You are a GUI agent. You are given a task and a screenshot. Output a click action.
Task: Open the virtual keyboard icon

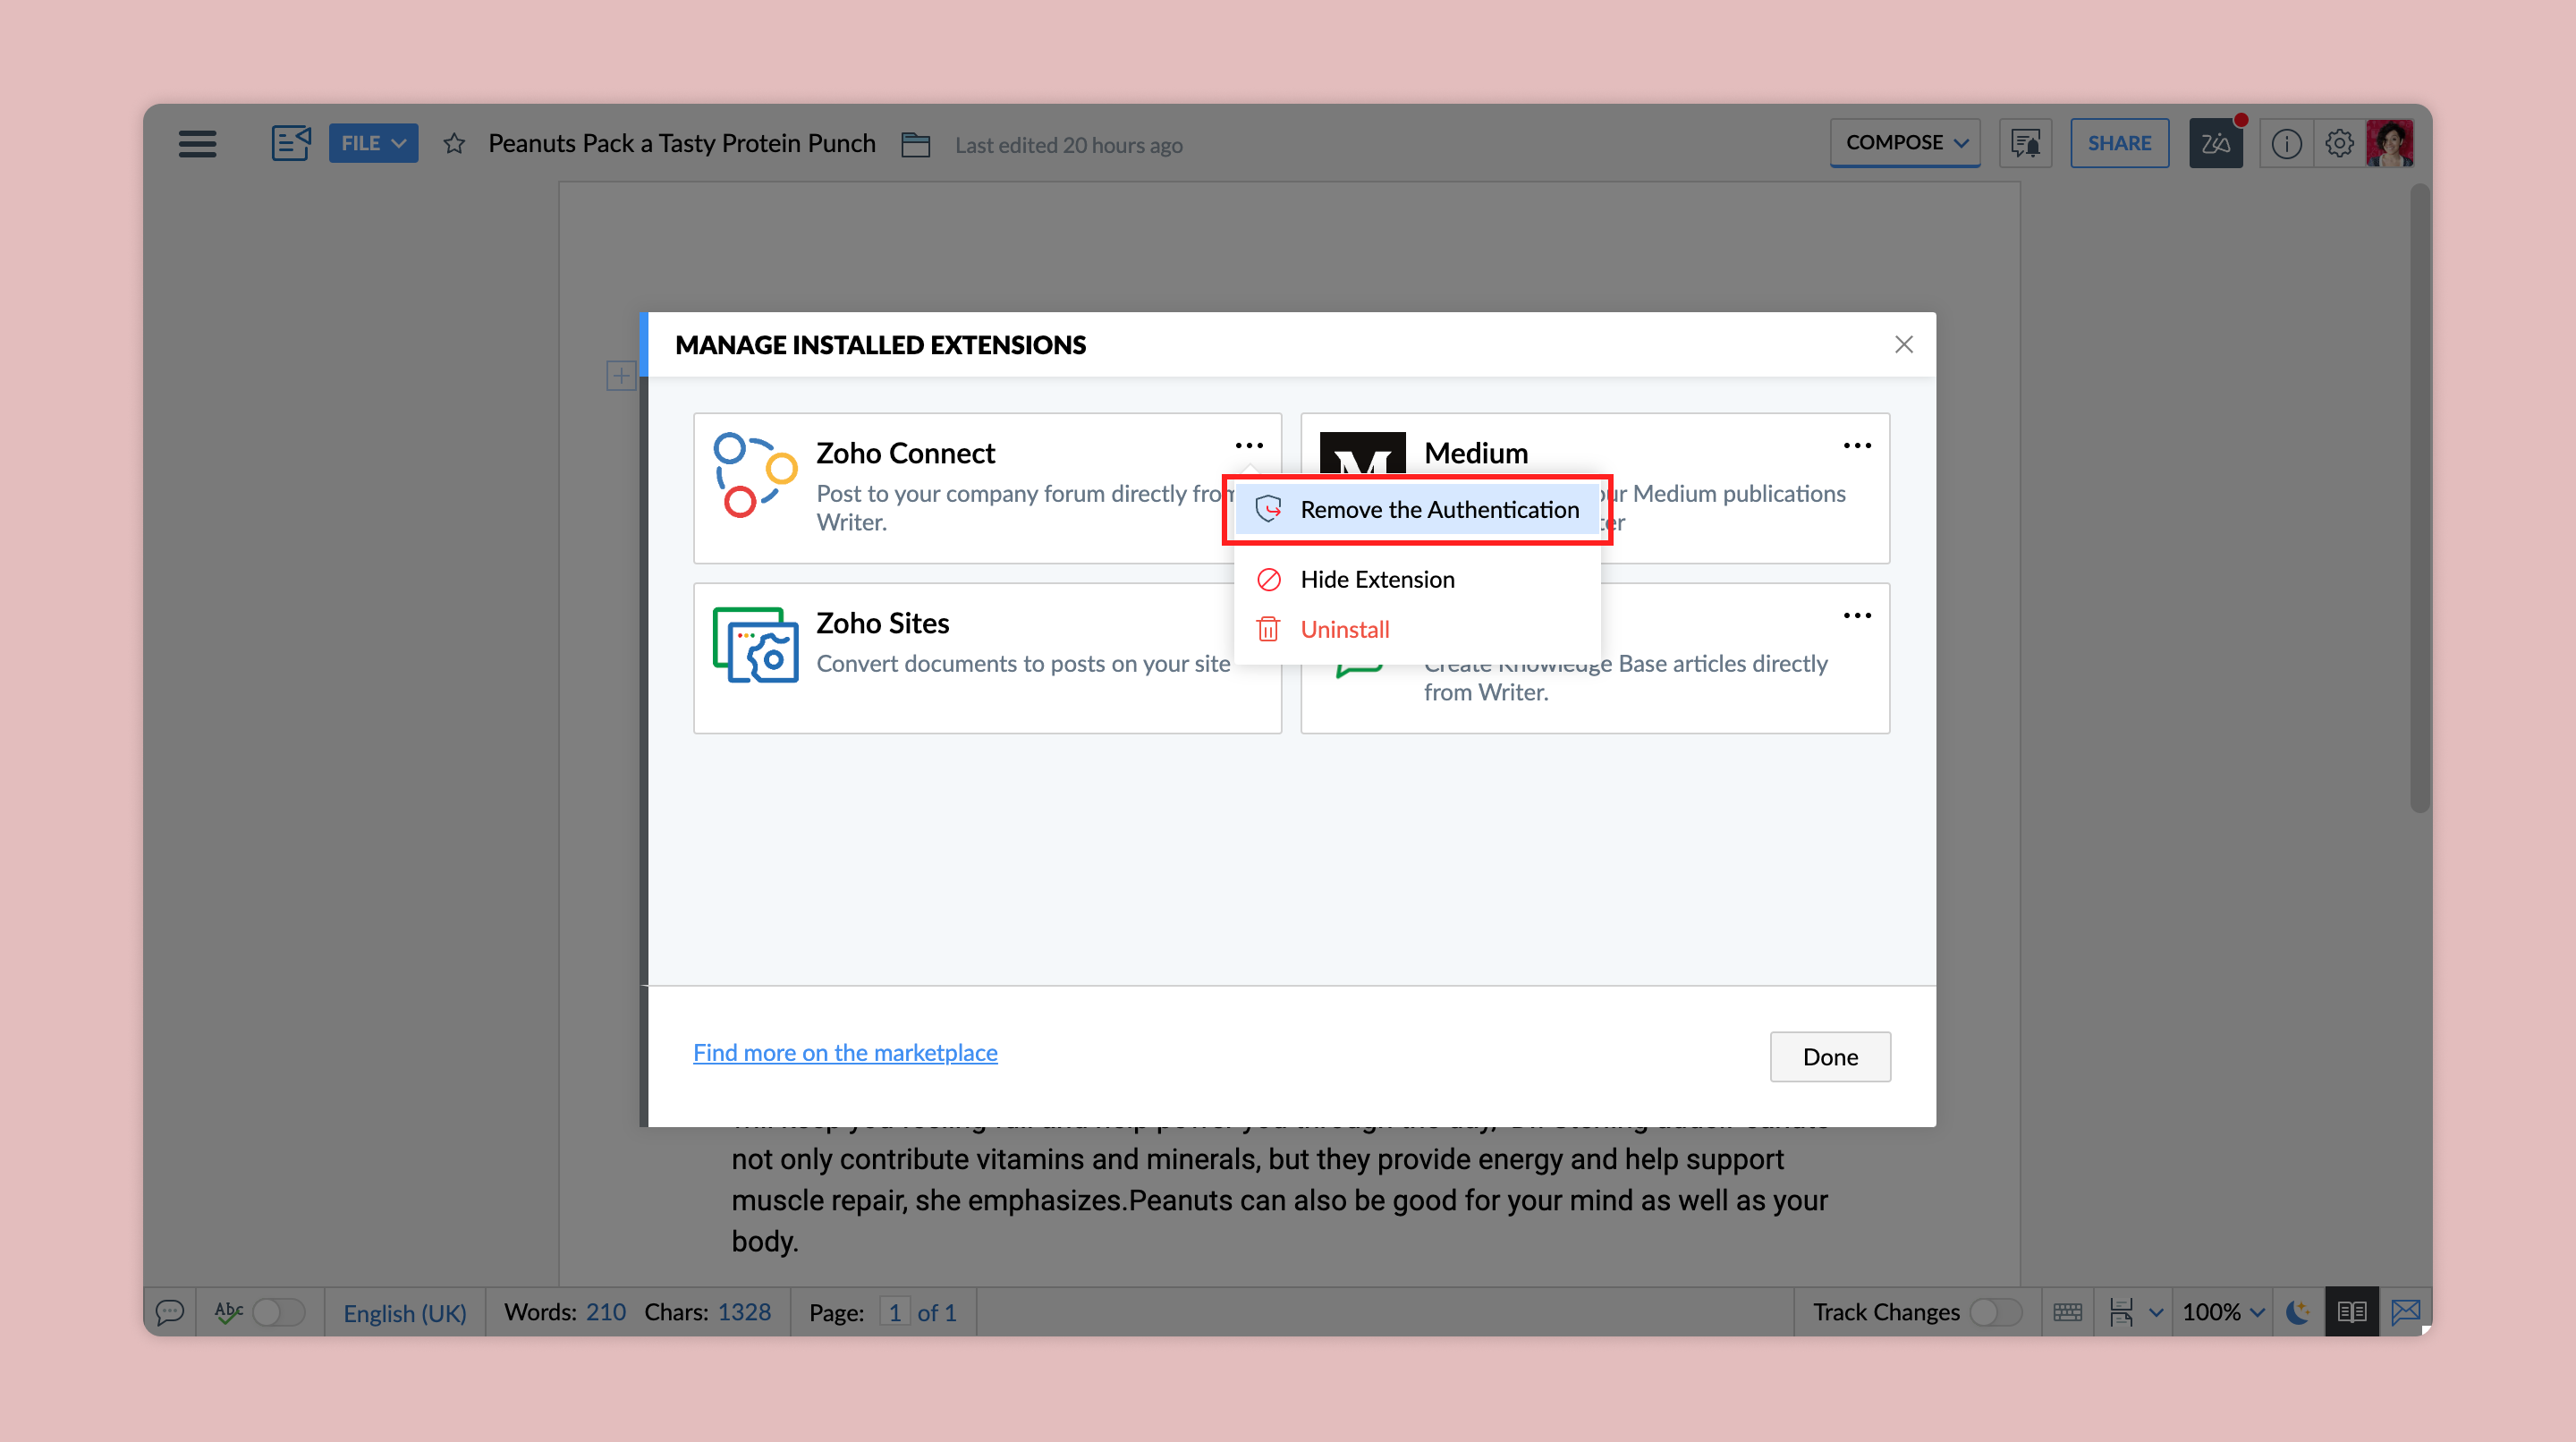(x=2067, y=1312)
